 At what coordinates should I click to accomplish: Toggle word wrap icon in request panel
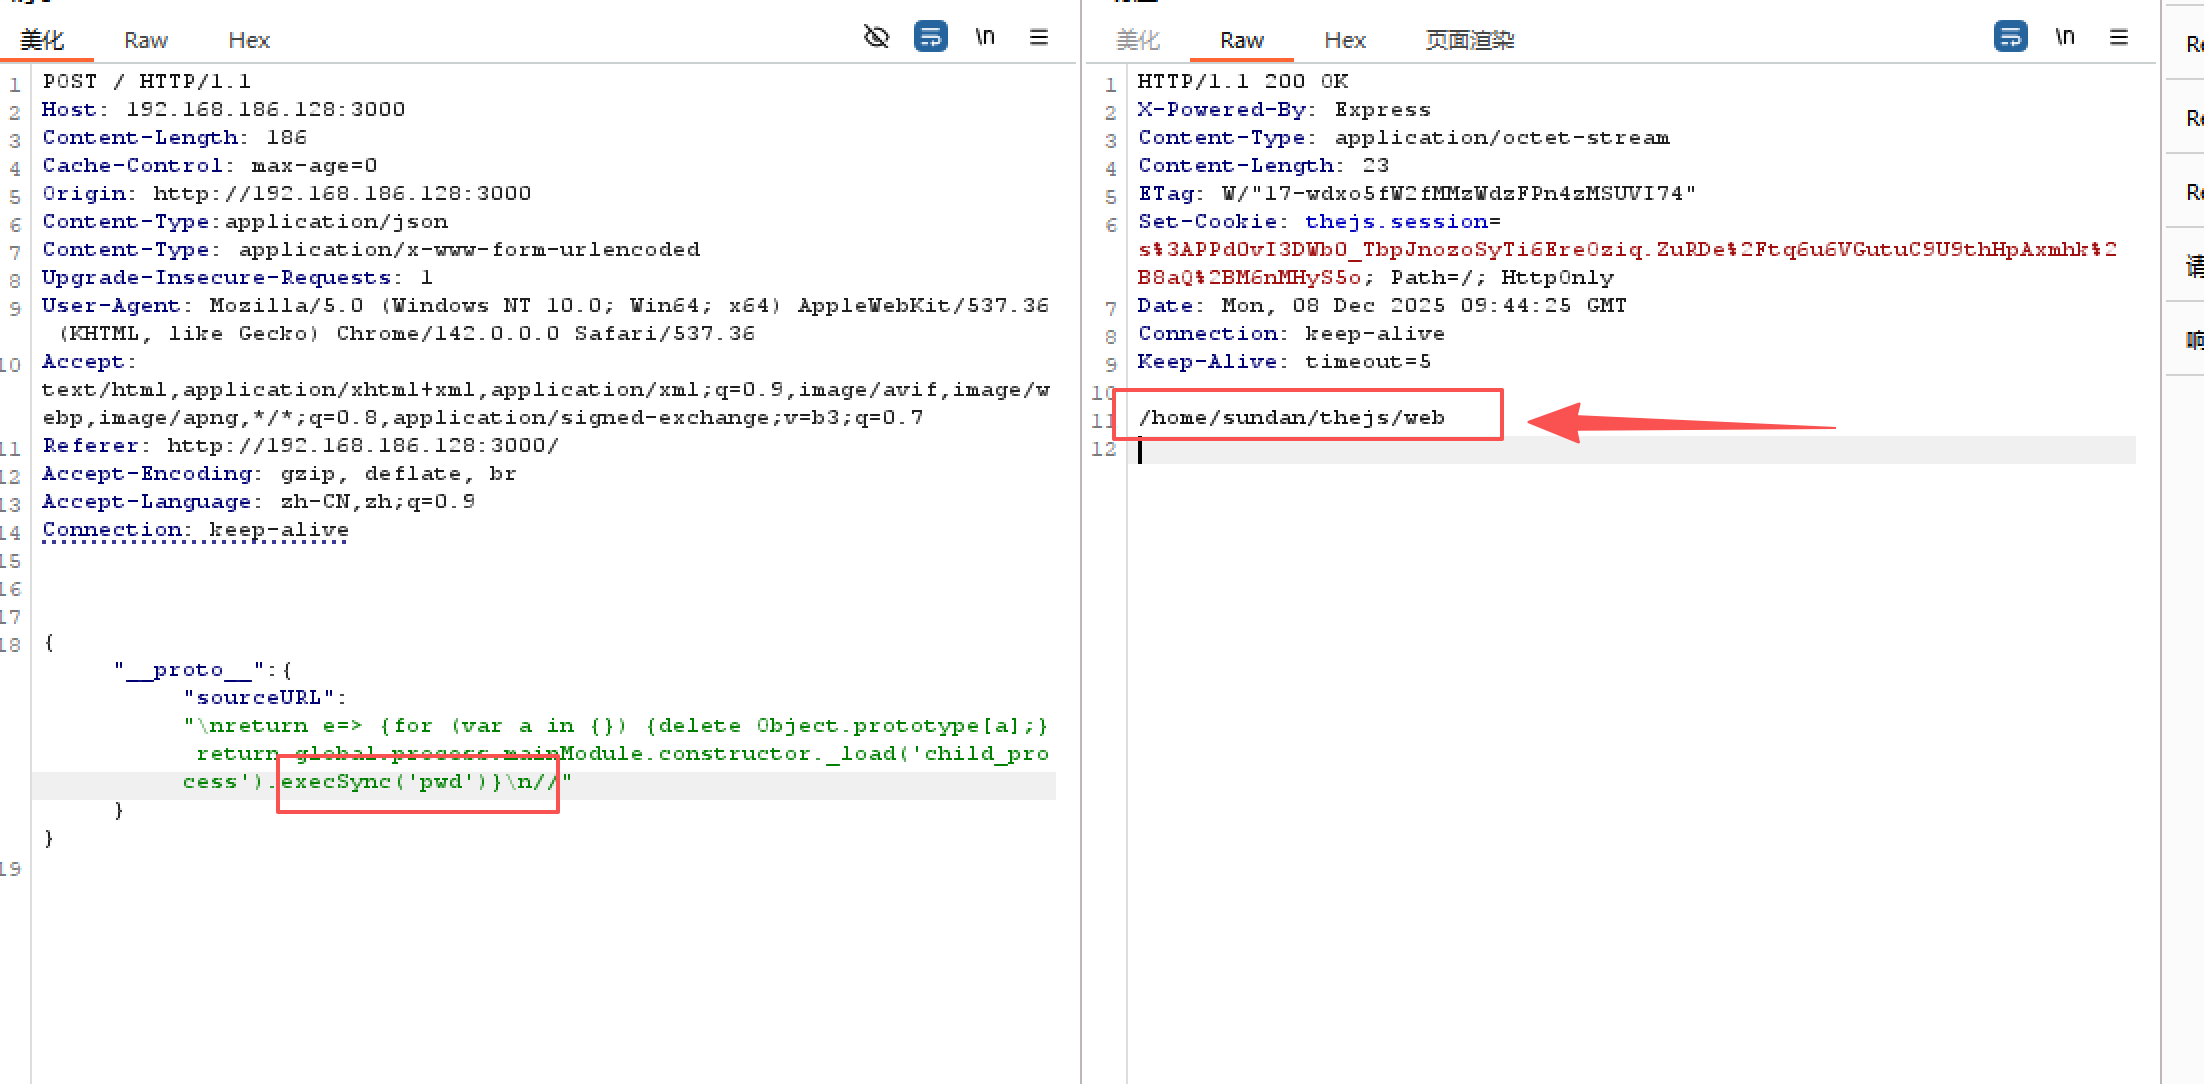tap(930, 37)
